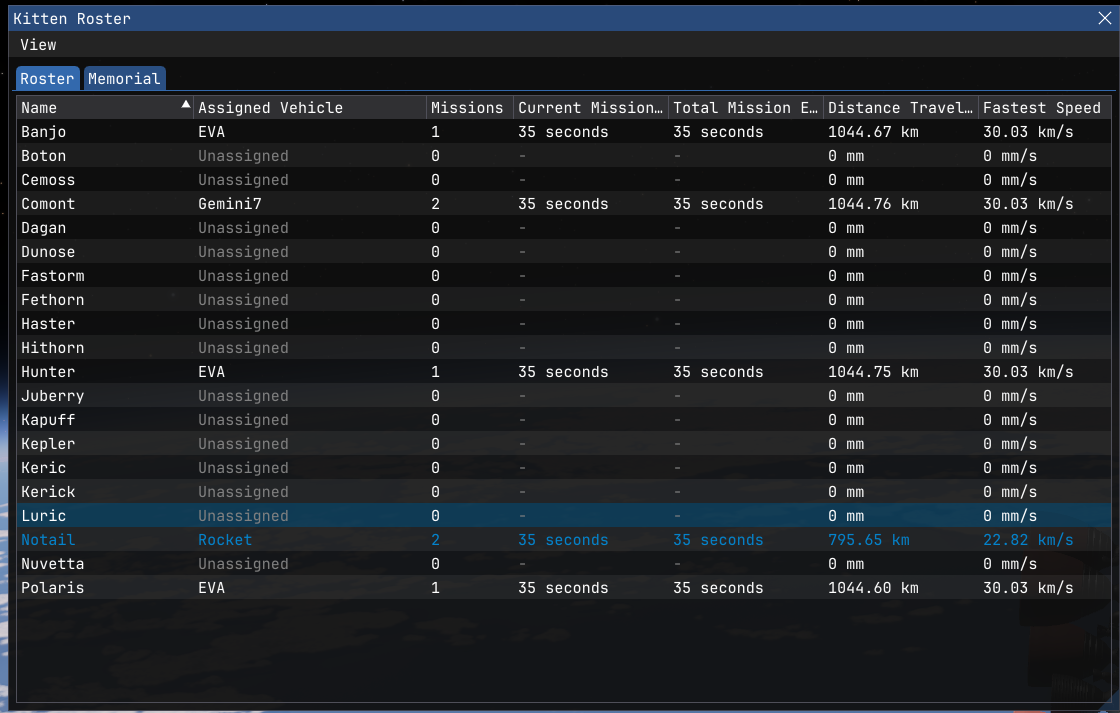1120x713 pixels.
Task: Select kitten name Dunose
Action: point(48,252)
